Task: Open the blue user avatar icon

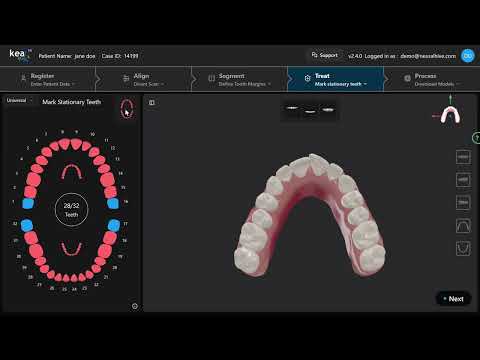Action: [467, 56]
